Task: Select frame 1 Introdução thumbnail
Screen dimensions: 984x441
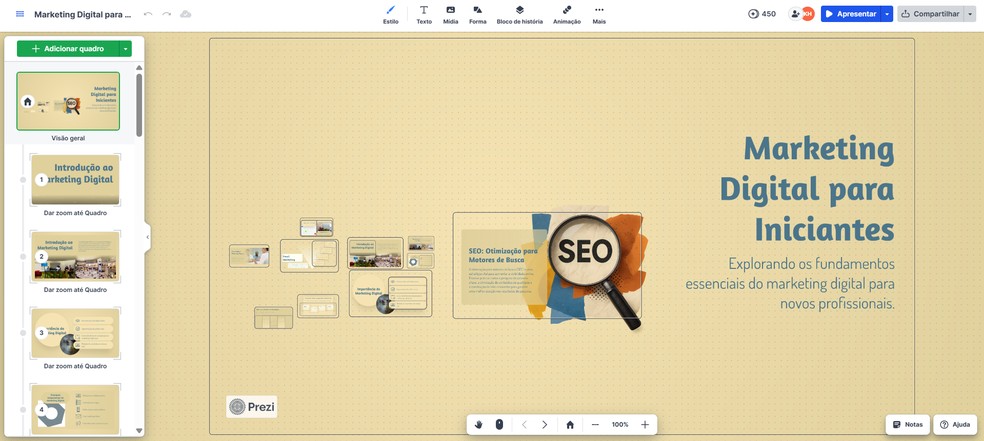Action: coord(75,179)
